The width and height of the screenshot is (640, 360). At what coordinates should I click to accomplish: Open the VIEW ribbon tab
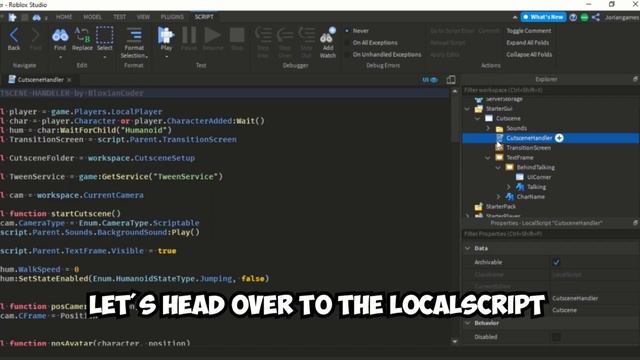pyautogui.click(x=143, y=17)
